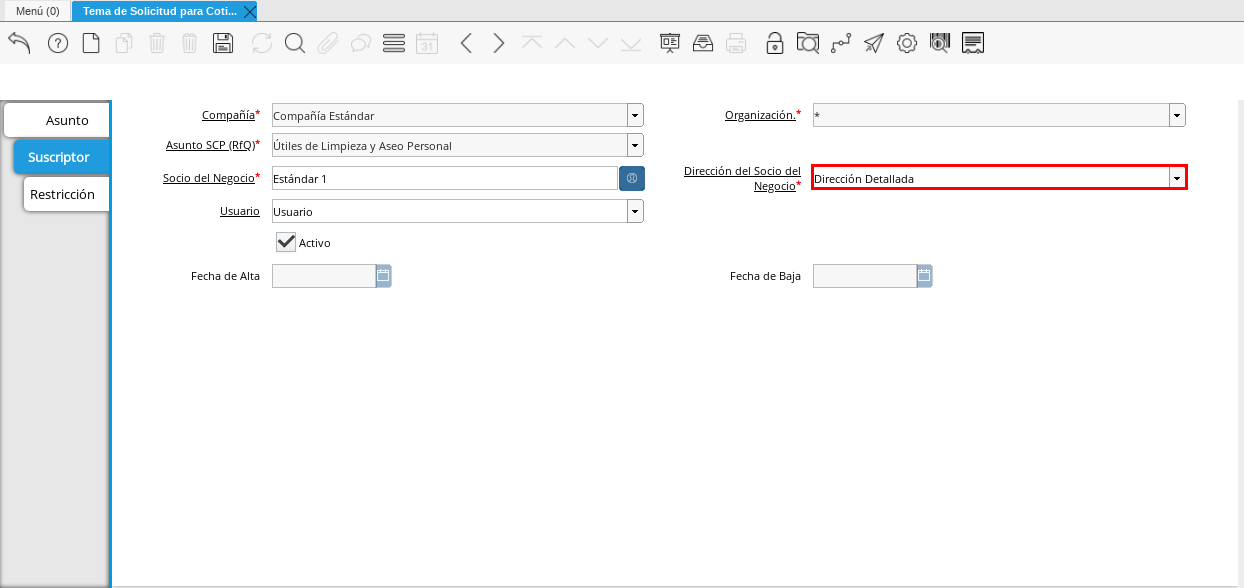The height and width of the screenshot is (588, 1244).
Task: Click the Dirección Detallada combo field
Action: pyautogui.click(x=991, y=178)
